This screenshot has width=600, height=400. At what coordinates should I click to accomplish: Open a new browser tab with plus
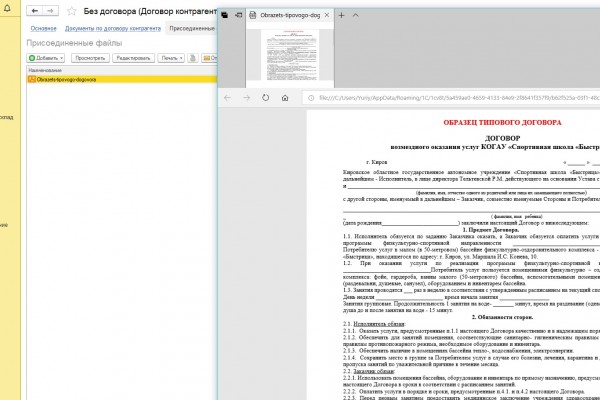tap(341, 15)
